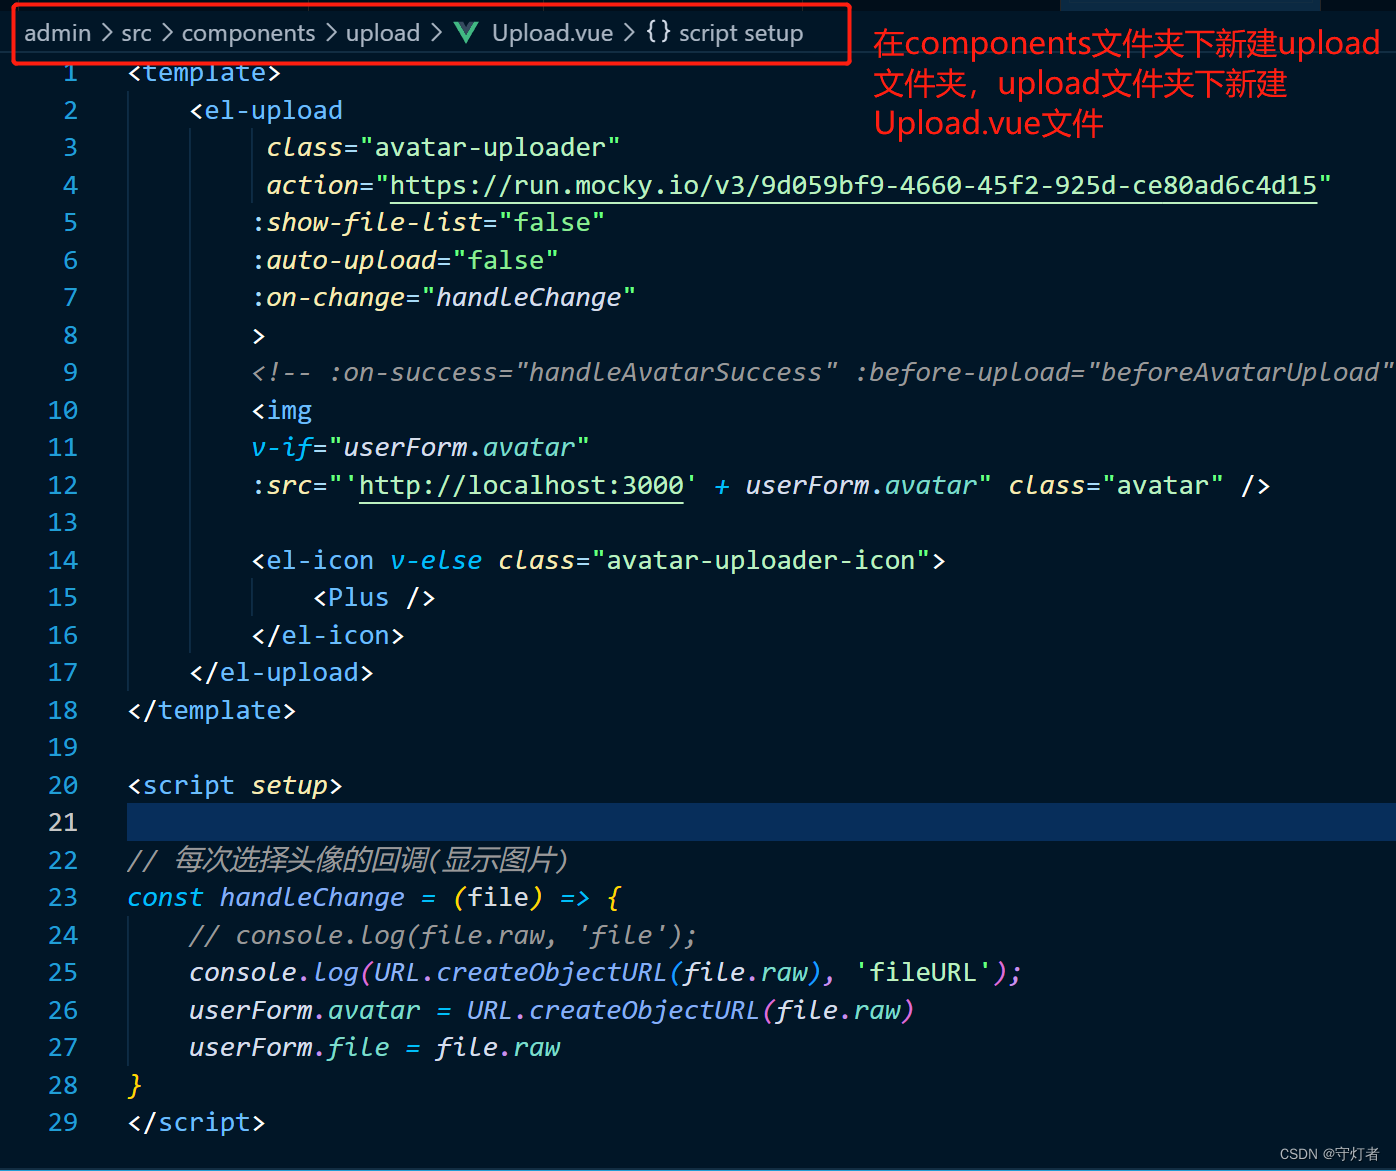Image resolution: width=1396 pixels, height=1171 pixels.
Task: Click the el-upload opening tag
Action: (266, 110)
